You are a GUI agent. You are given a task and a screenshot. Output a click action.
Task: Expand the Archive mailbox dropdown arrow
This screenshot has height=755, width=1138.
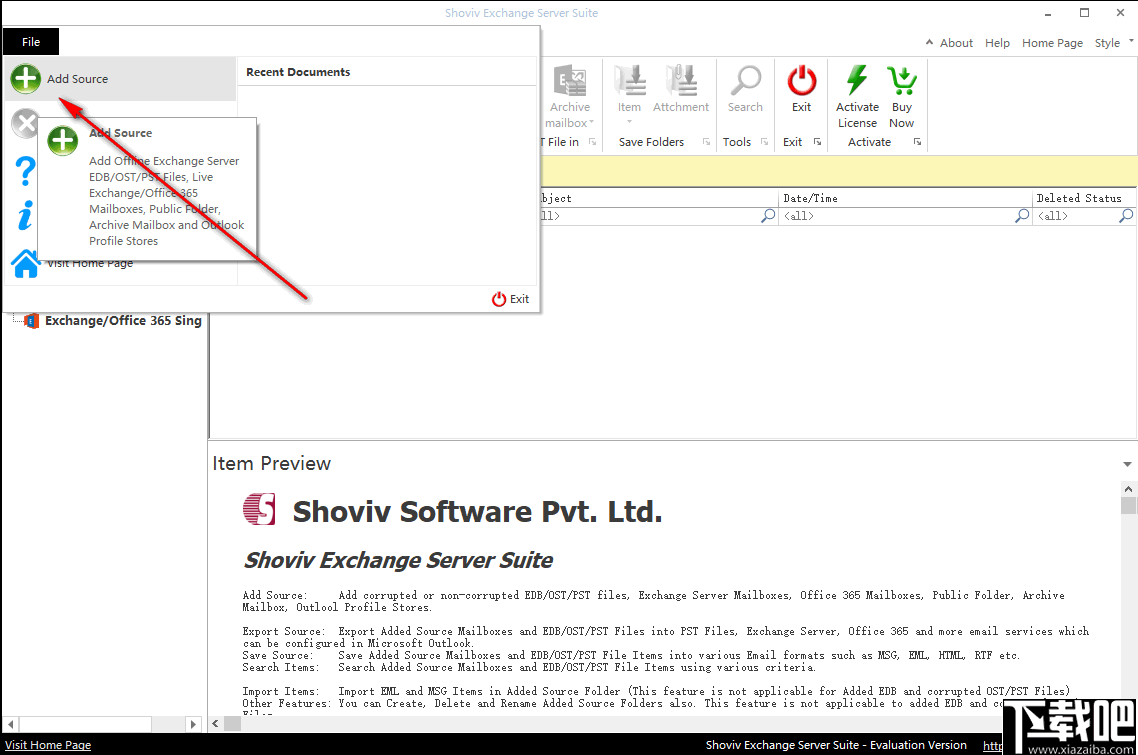click(x=592, y=123)
